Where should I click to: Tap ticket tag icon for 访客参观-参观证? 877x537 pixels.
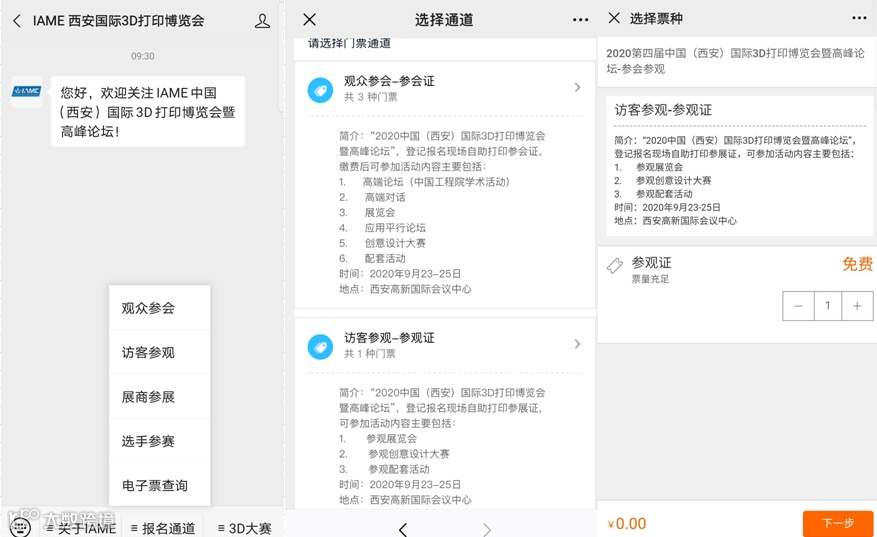pos(320,347)
